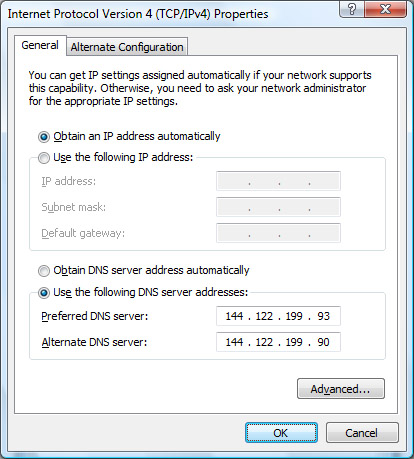Open the General tab

40,45
